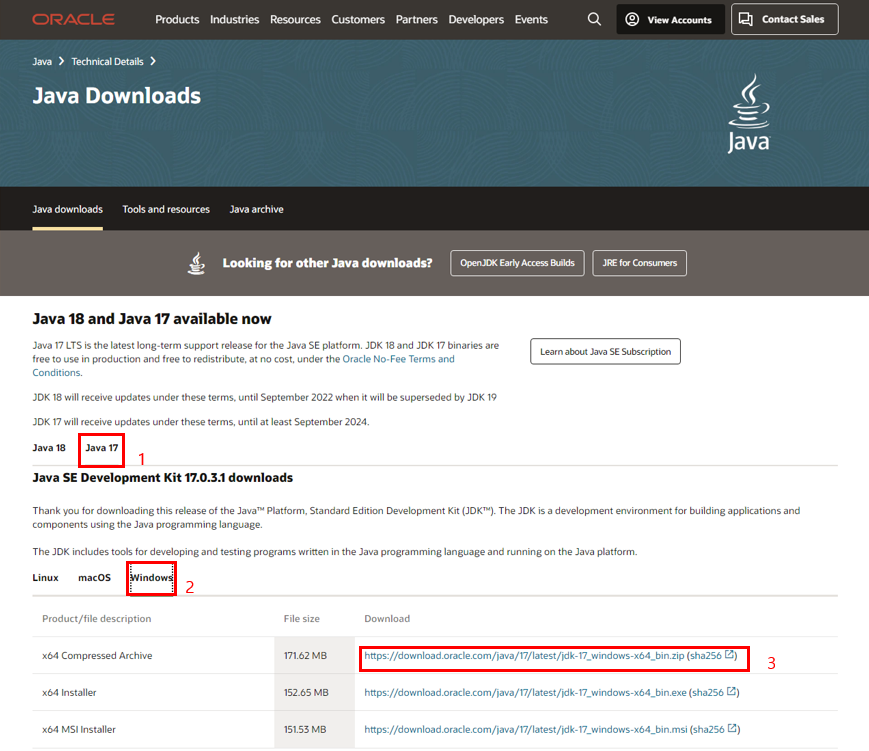This screenshot has width=869, height=751.
Task: Open the Partners menu
Action: (417, 19)
